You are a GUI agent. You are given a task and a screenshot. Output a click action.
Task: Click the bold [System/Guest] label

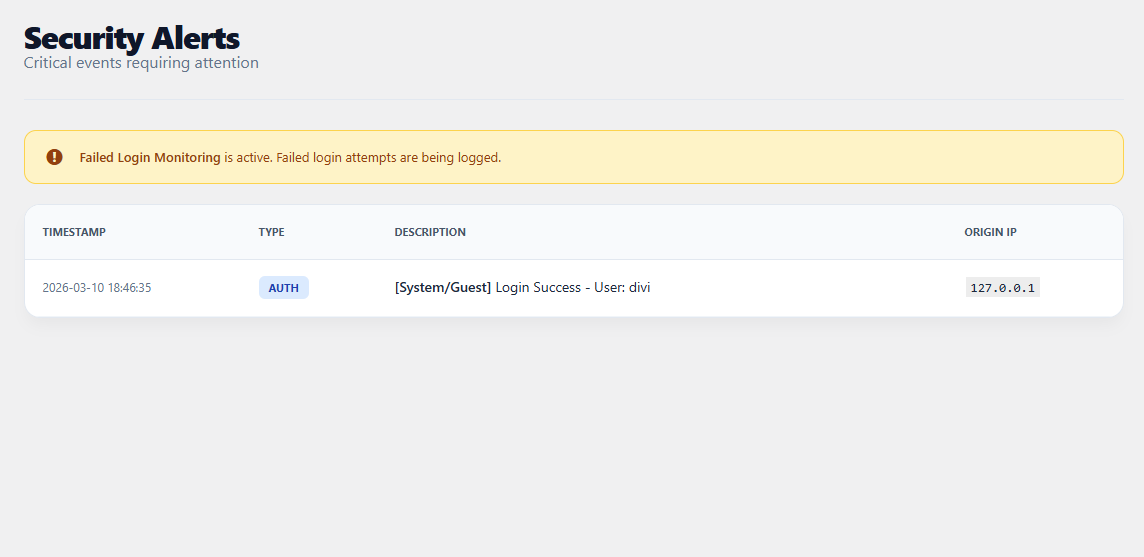coord(443,288)
